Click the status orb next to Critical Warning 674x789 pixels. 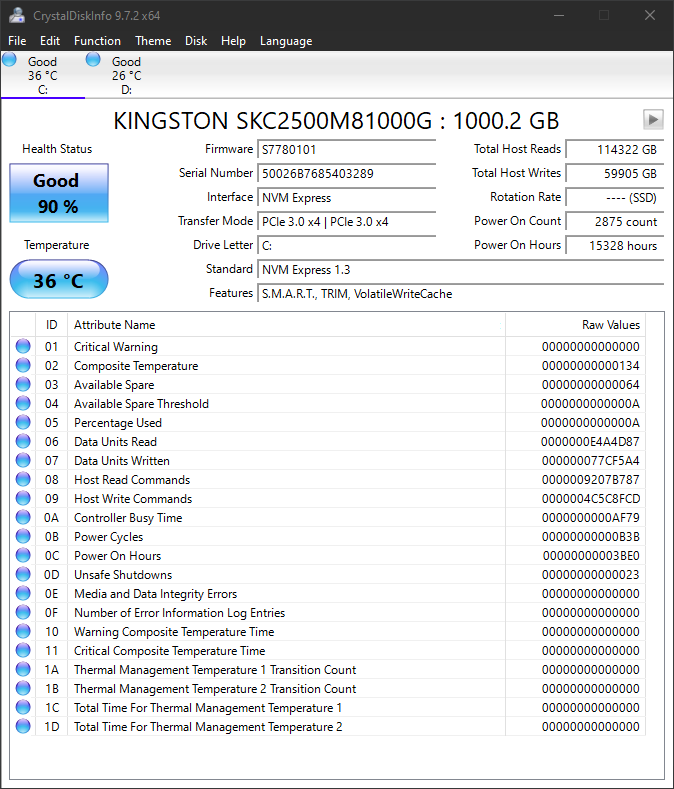coord(23,347)
